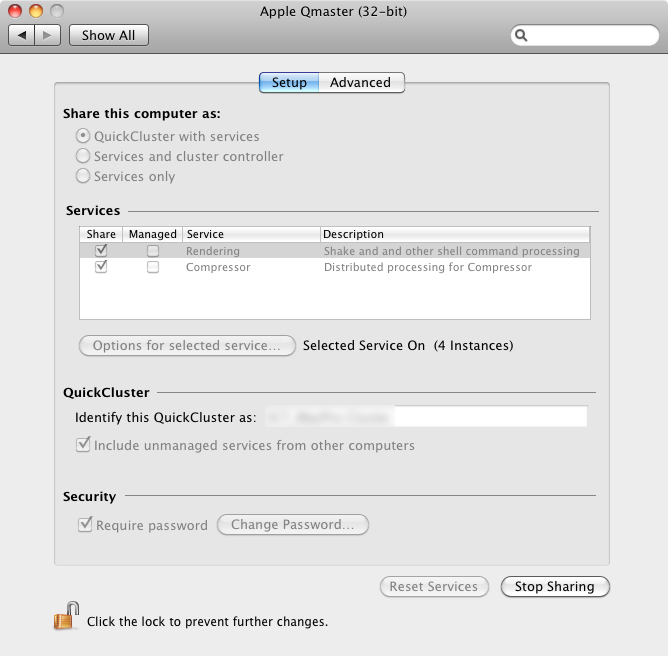Click the Description column header

click(455, 234)
